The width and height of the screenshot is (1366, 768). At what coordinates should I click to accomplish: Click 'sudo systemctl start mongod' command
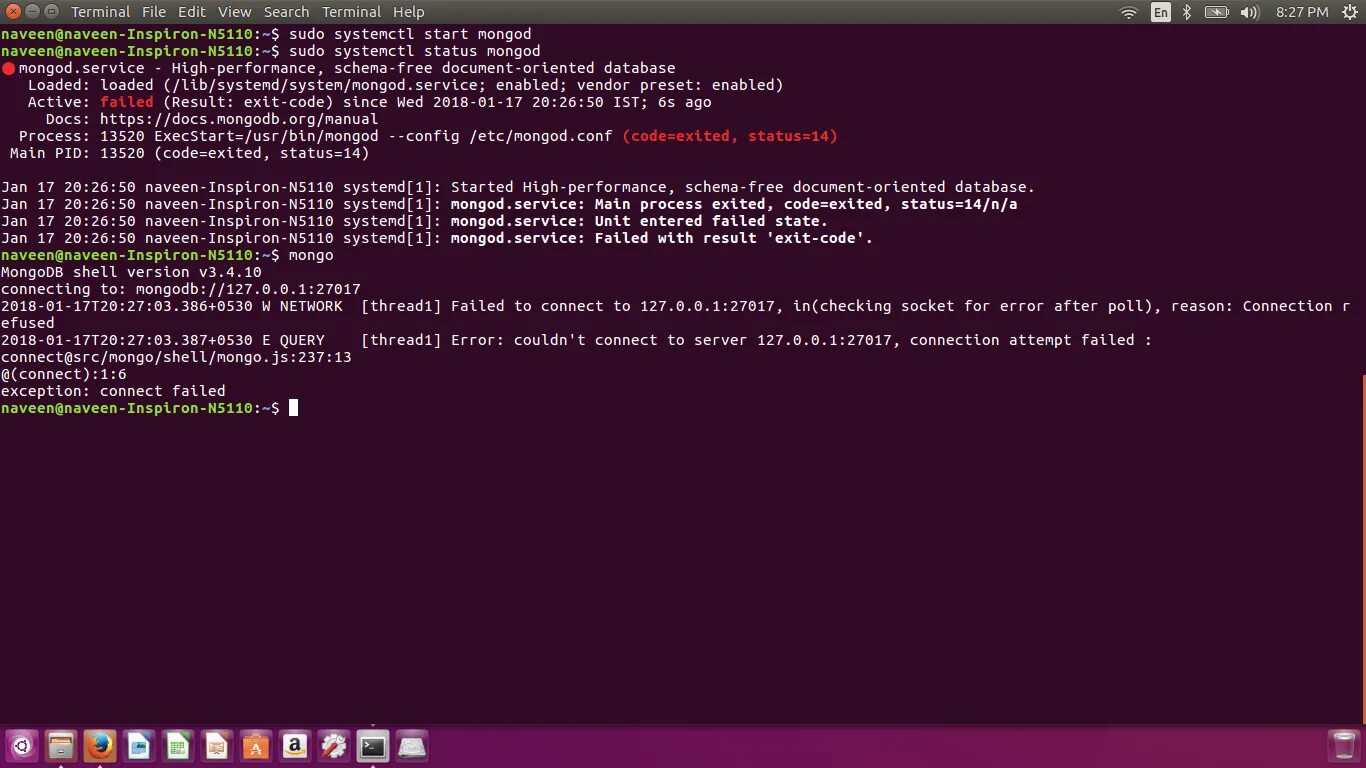click(410, 34)
